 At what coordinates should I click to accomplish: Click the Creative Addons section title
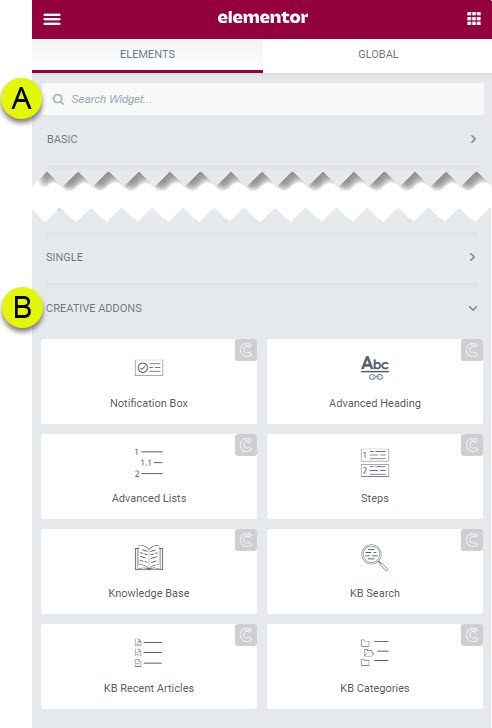click(94, 308)
